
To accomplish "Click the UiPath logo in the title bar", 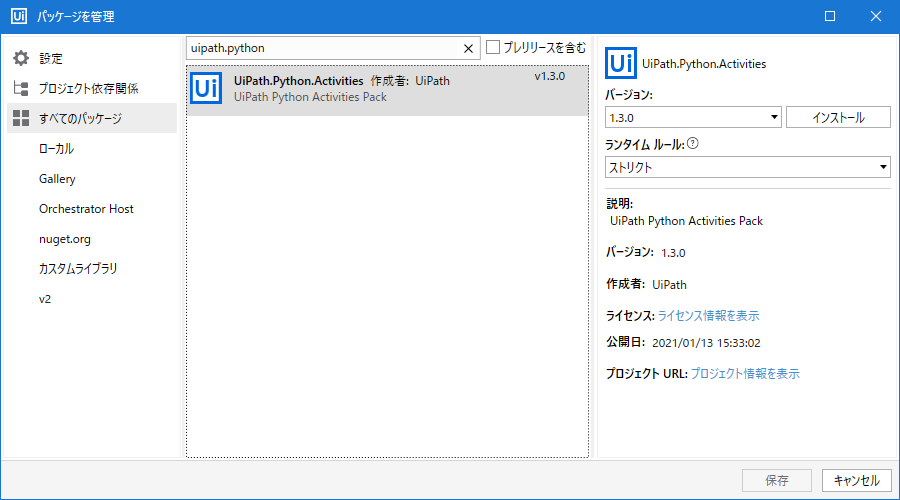I will [18, 16].
